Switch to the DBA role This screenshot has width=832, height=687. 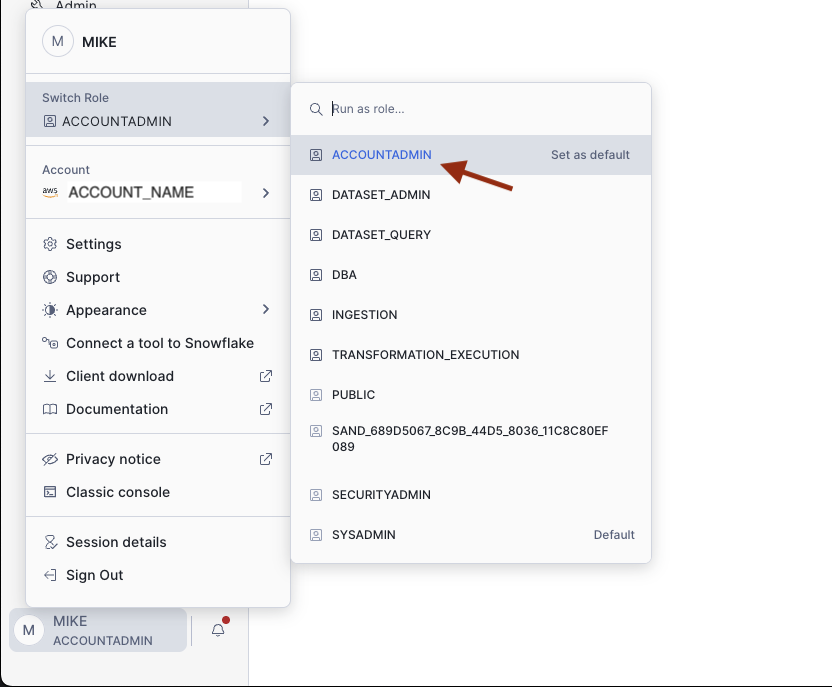(x=471, y=275)
